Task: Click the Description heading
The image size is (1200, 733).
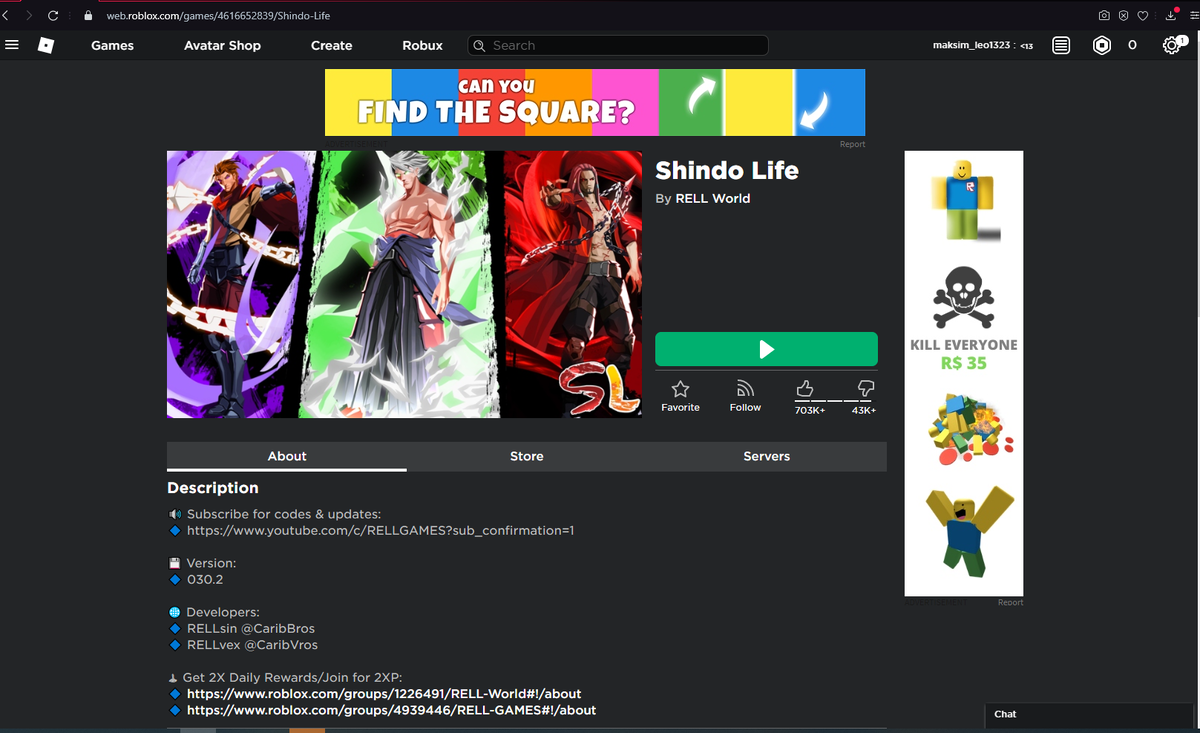Action: coord(213,488)
